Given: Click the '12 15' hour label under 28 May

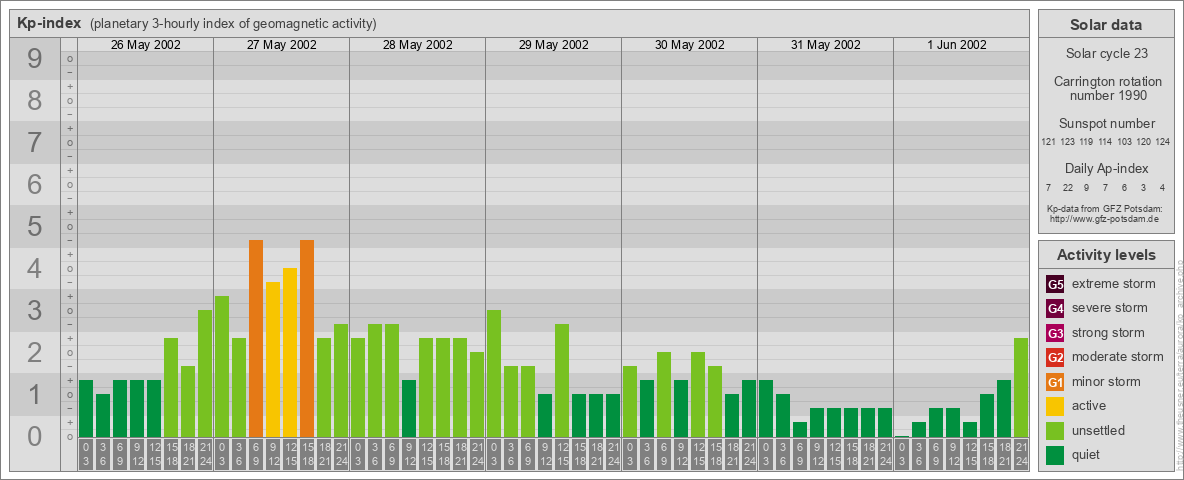Looking at the screenshot, I should pos(426,454).
